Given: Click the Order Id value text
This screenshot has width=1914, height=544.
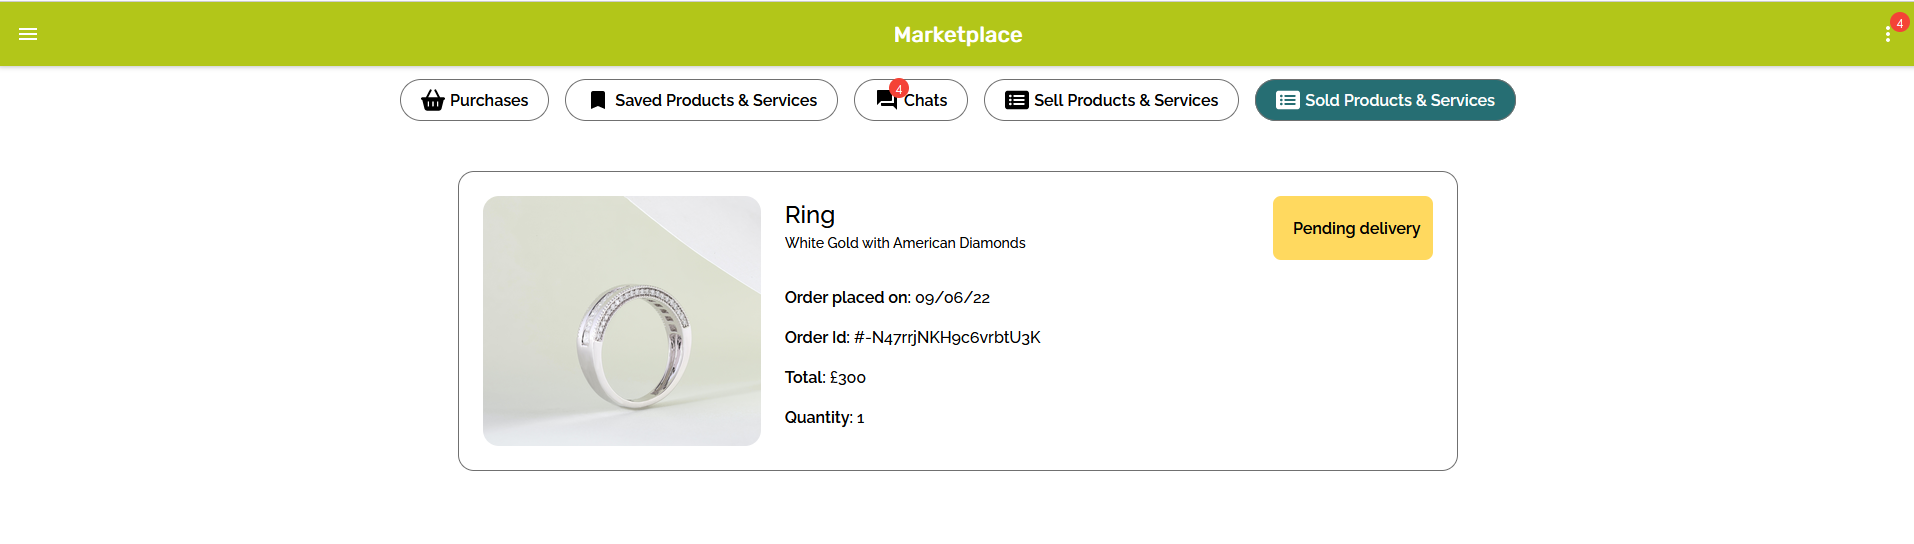Looking at the screenshot, I should tap(946, 338).
